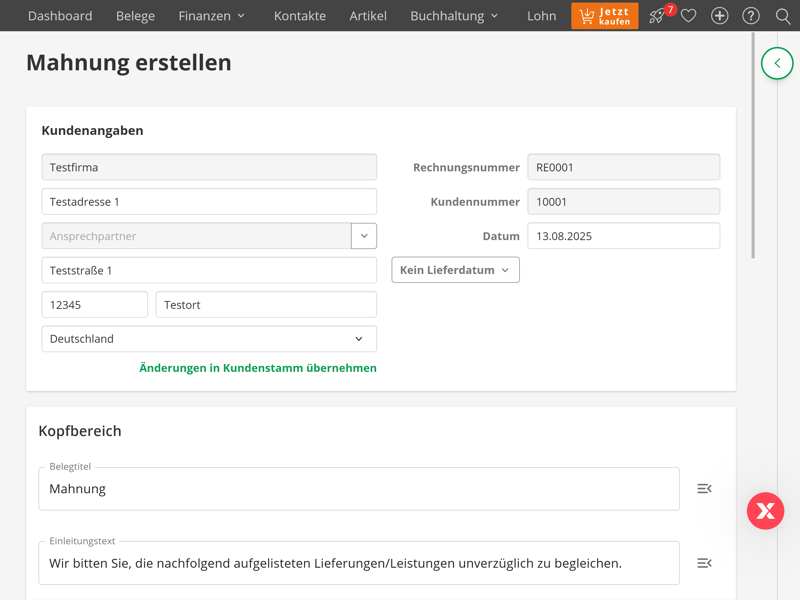Click the red floating X chat button
The image size is (800, 600).
point(765,511)
